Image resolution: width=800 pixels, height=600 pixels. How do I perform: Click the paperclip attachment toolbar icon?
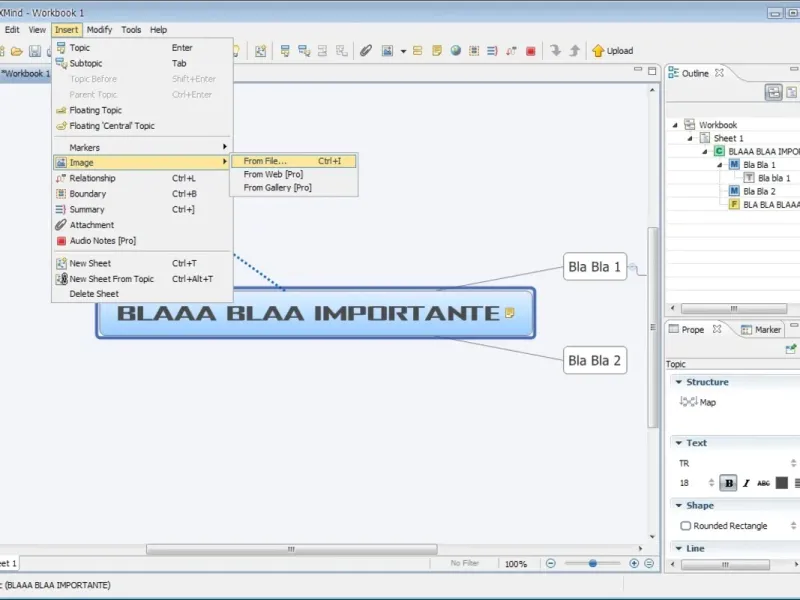pos(366,51)
